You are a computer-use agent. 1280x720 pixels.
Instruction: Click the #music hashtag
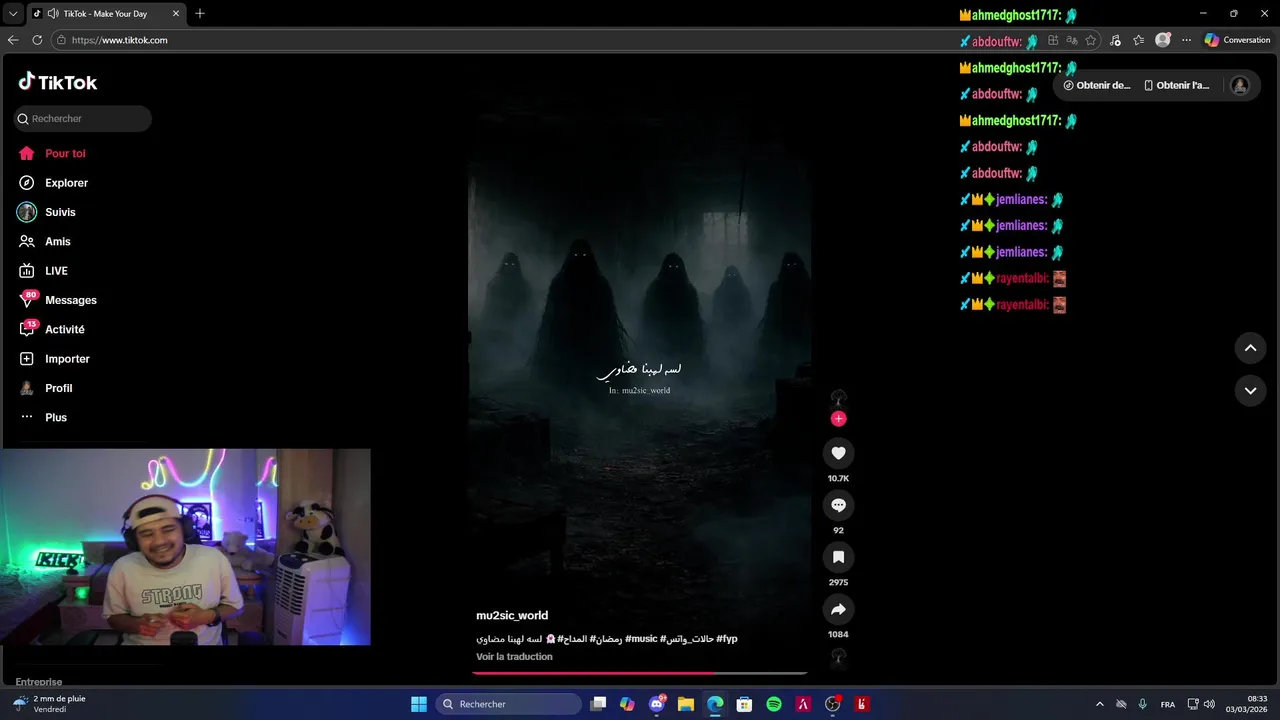pyautogui.click(x=641, y=638)
